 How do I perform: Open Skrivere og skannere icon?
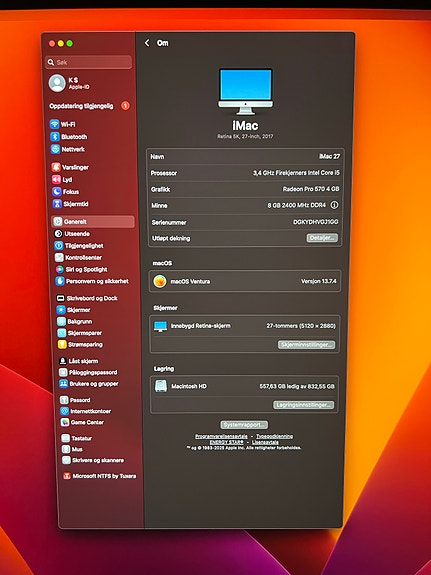click(66, 460)
